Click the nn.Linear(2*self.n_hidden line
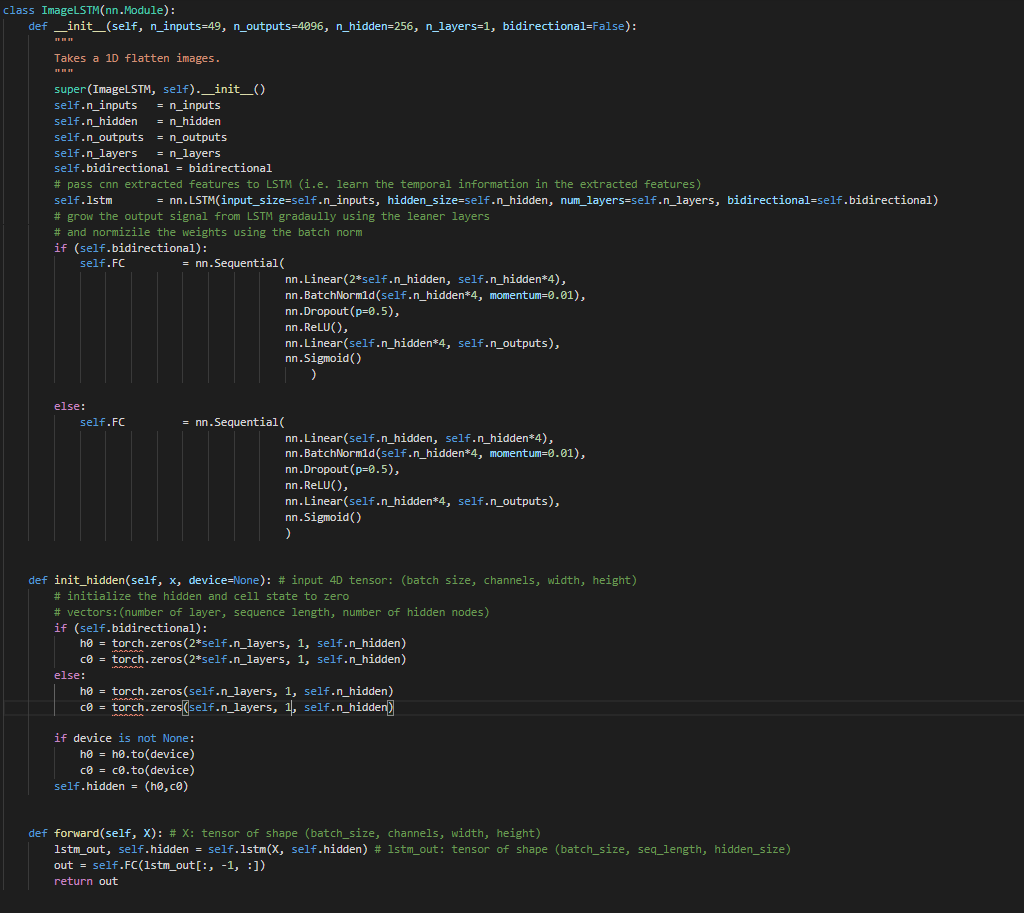 click(x=426, y=279)
